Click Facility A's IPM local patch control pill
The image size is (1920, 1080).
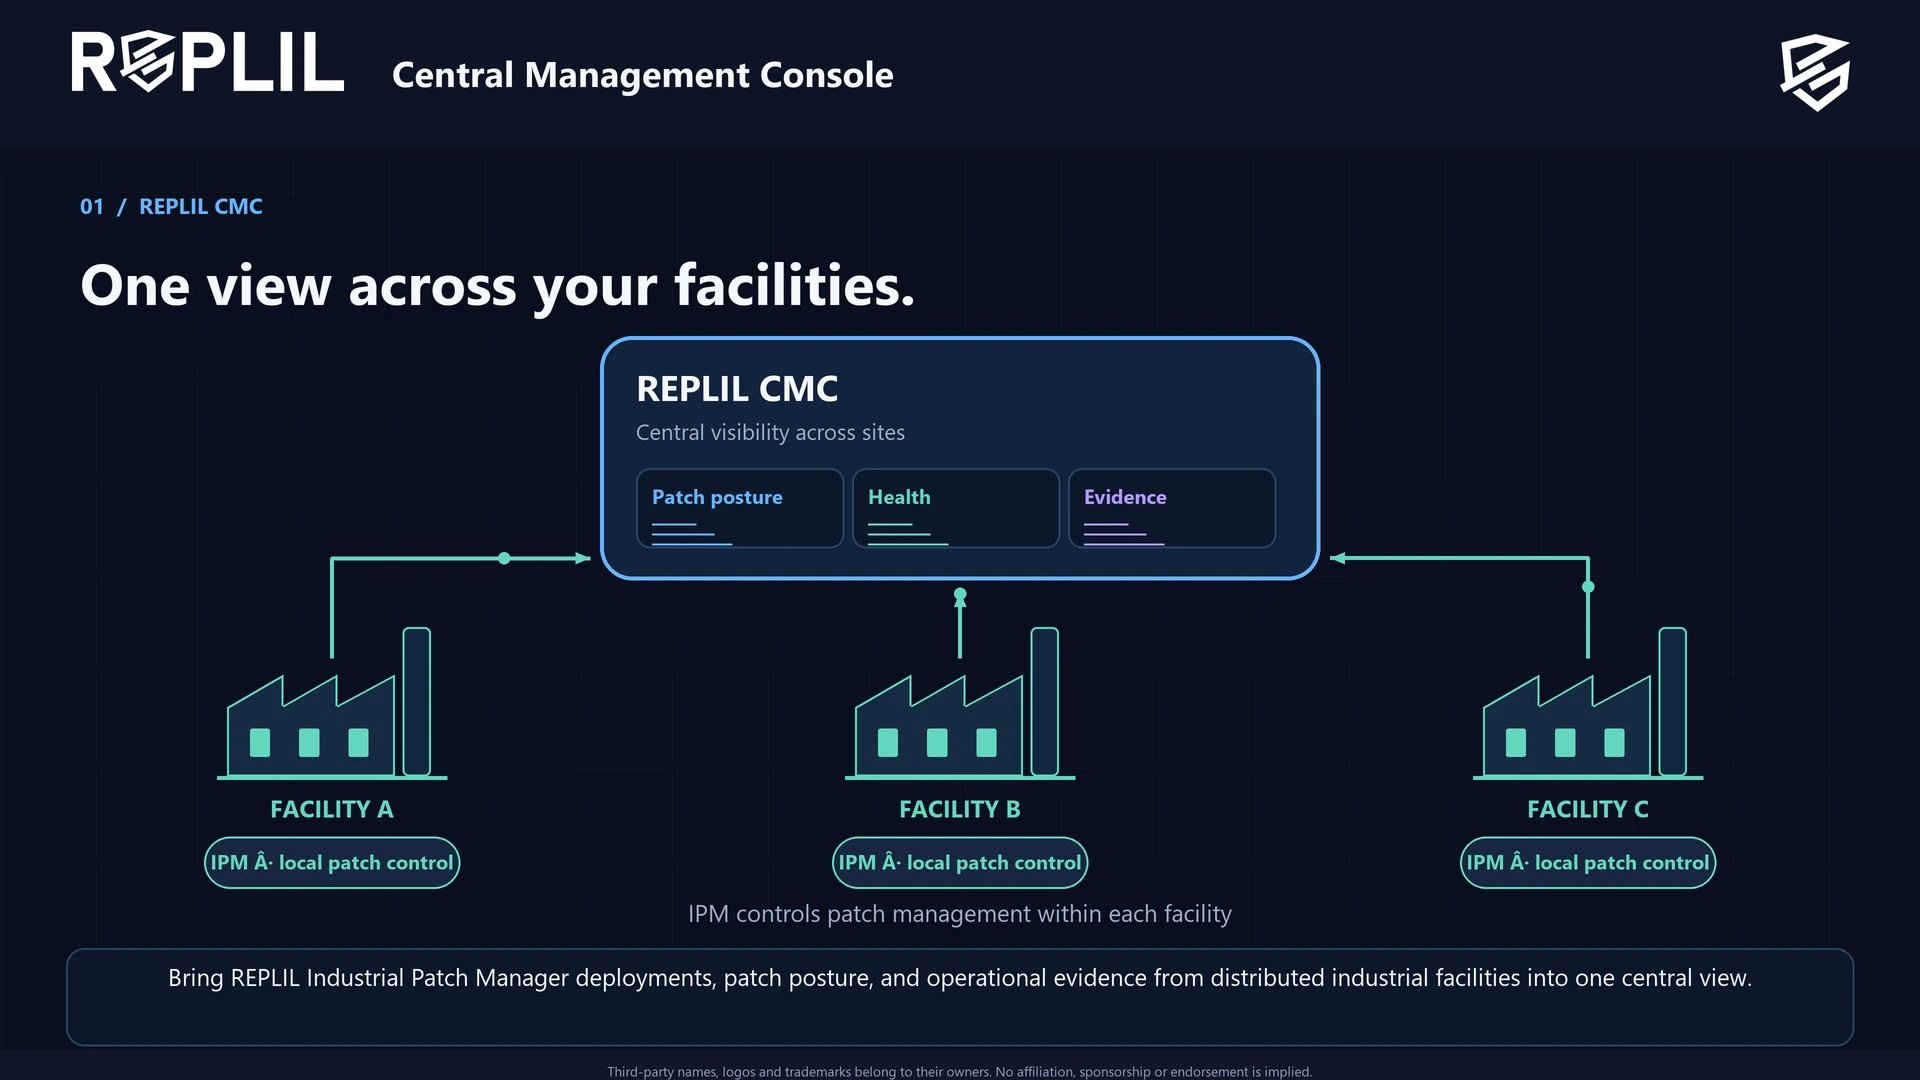pos(332,862)
